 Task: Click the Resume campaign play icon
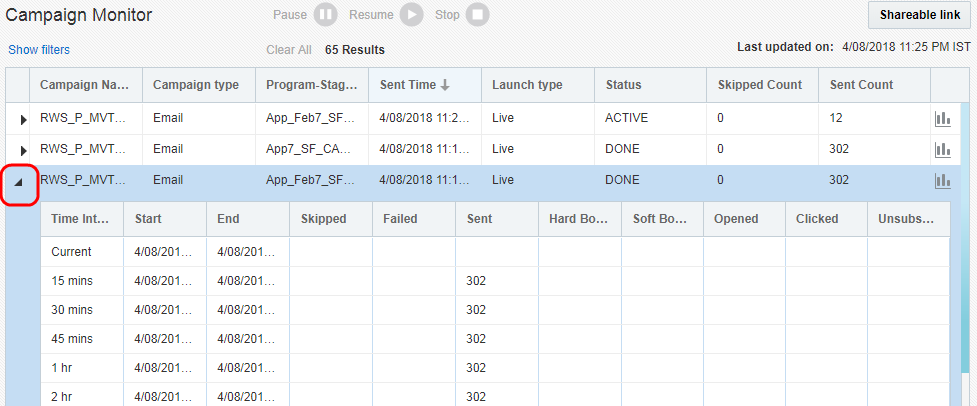pyautogui.click(x=411, y=14)
